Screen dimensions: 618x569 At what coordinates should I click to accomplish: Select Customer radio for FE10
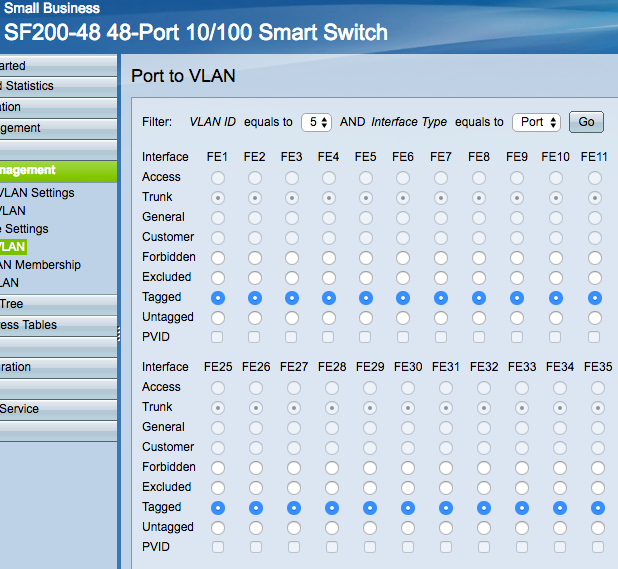pyautogui.click(x=556, y=238)
